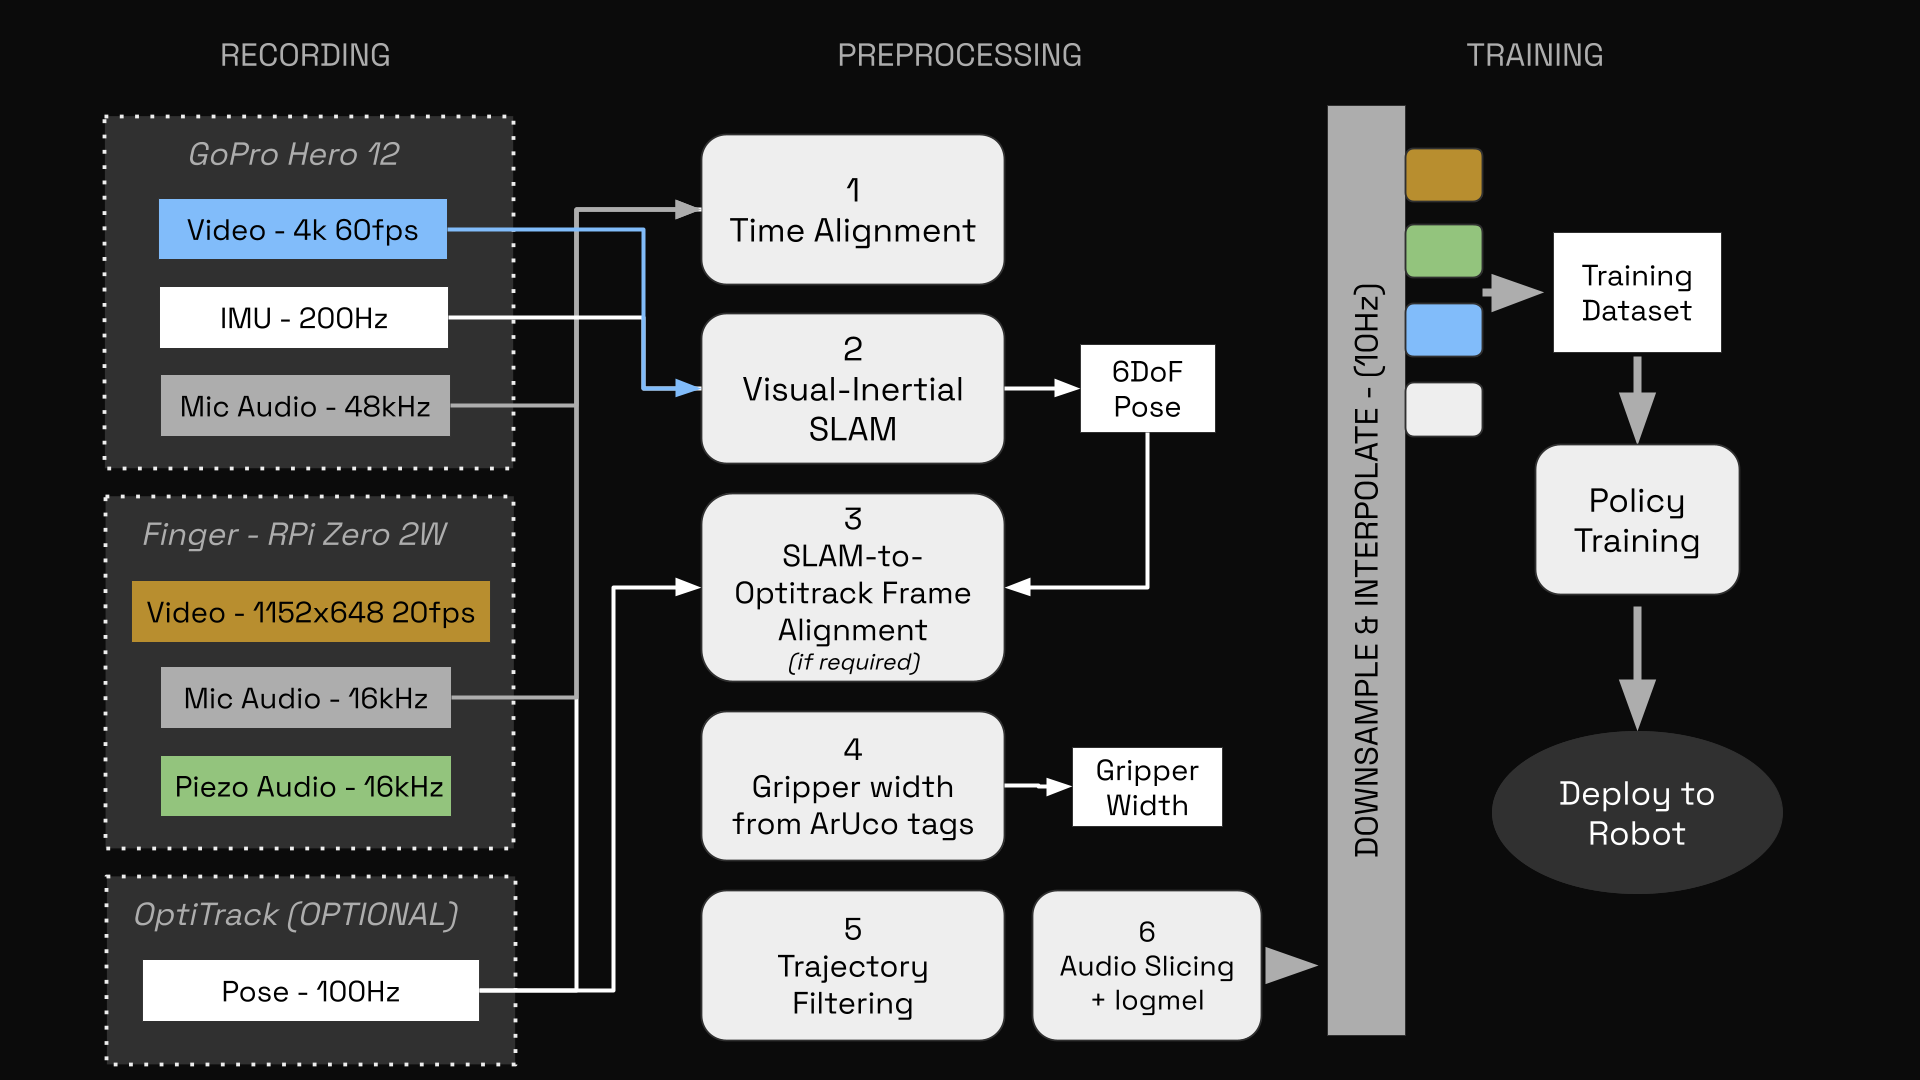Pick the blue color swatch
The height and width of the screenshot is (1080, 1920).
pos(1444,330)
